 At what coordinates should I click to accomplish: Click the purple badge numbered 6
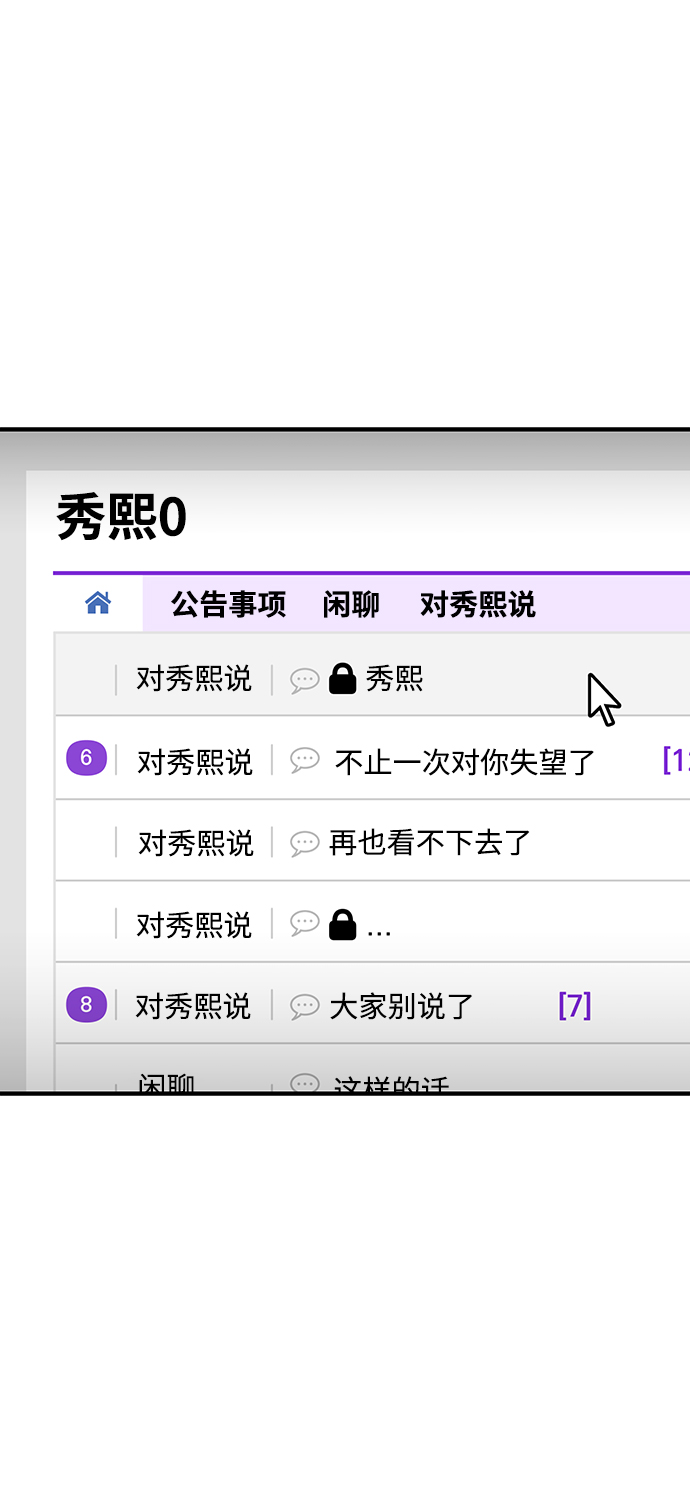[86, 758]
